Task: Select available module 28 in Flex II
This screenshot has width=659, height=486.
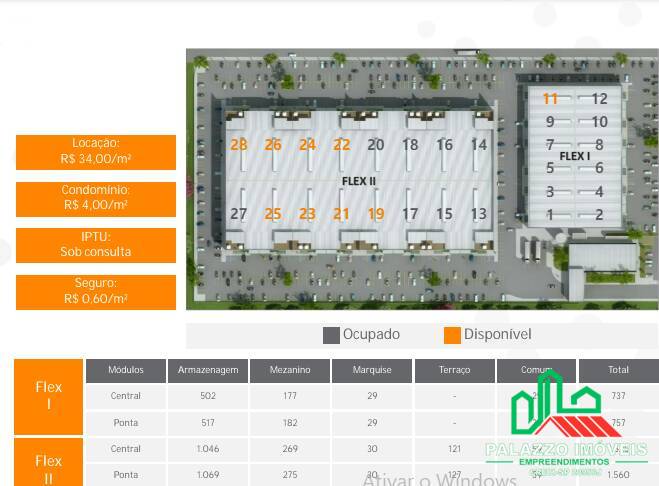Action: point(238,145)
